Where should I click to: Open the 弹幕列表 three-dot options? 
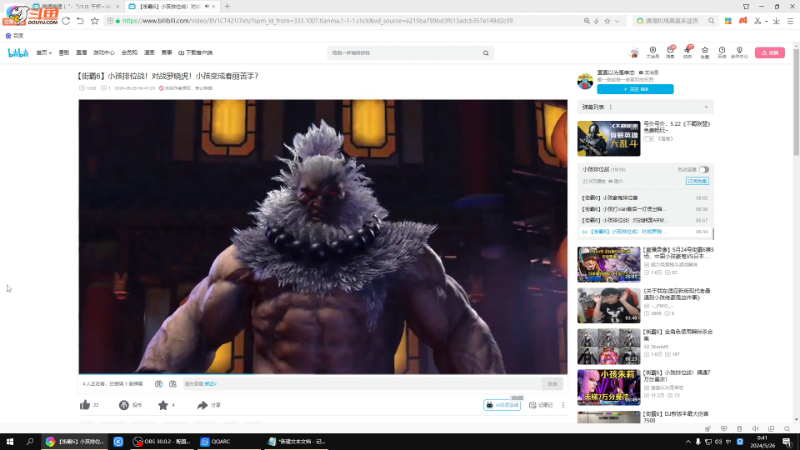(610, 107)
